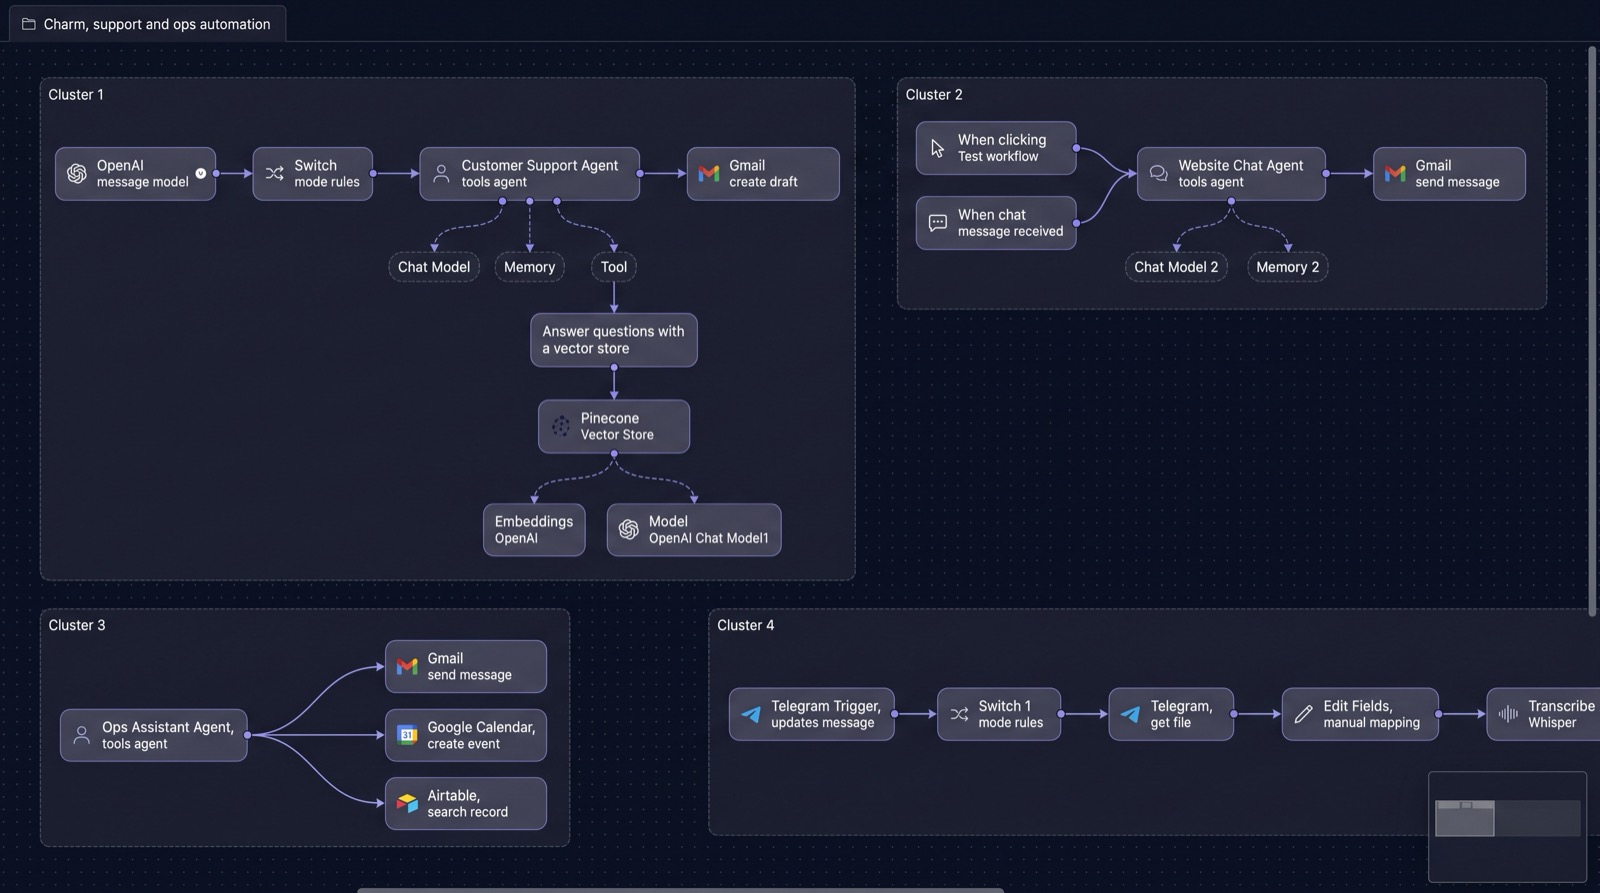
Task: Click the chat bubbles icon on Website Chat Agent
Action: (1158, 174)
